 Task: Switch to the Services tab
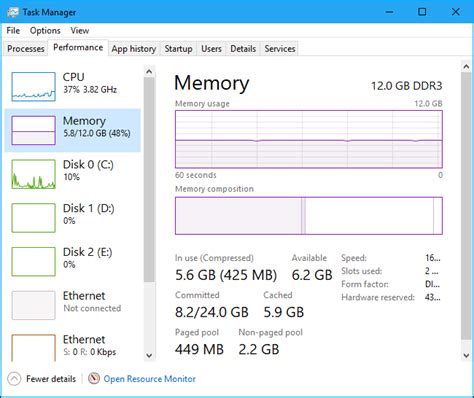tap(280, 49)
